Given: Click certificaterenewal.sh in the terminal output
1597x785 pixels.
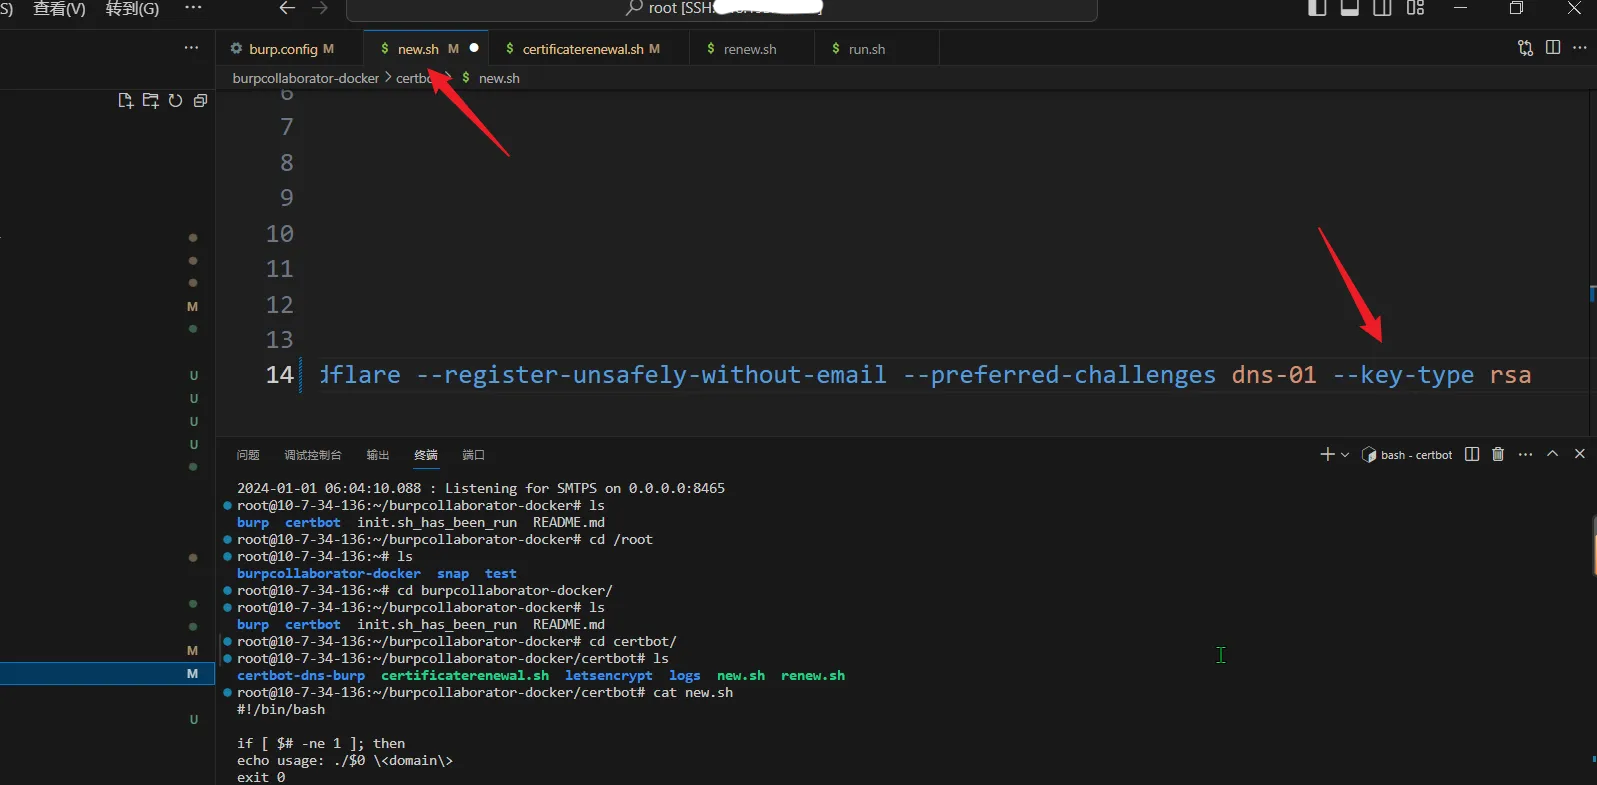Looking at the screenshot, I should coord(465,676).
